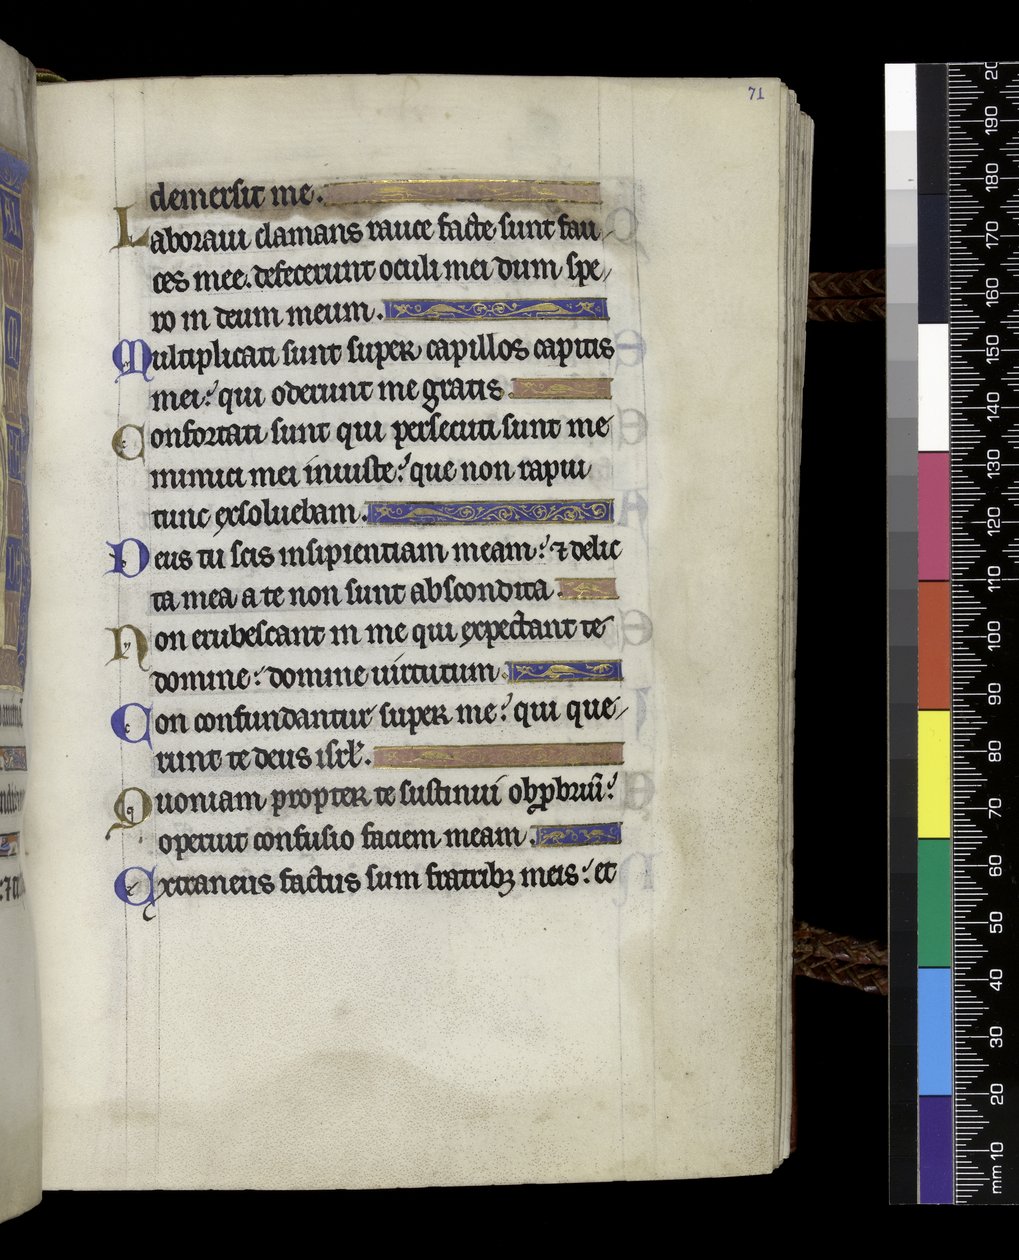Click the "130" mark on the ruler
The image size is (1019, 1260).
click(x=994, y=462)
